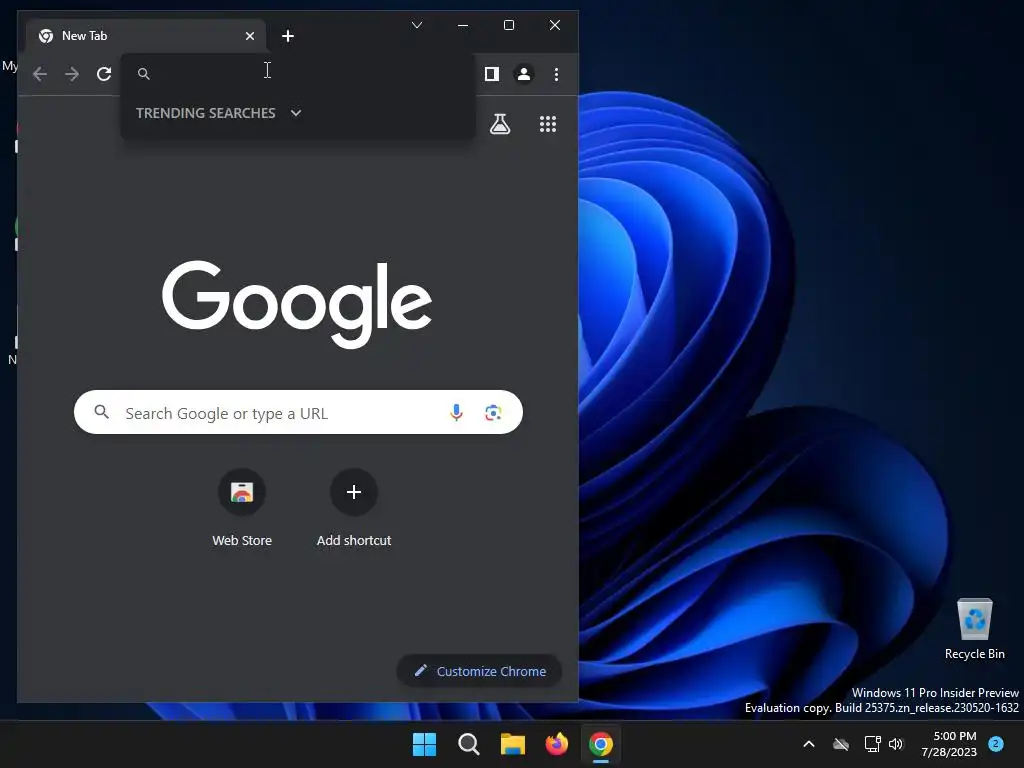Collapse the TRENDING SEARCHES section
1024x768 pixels.
pyautogui.click(x=296, y=113)
